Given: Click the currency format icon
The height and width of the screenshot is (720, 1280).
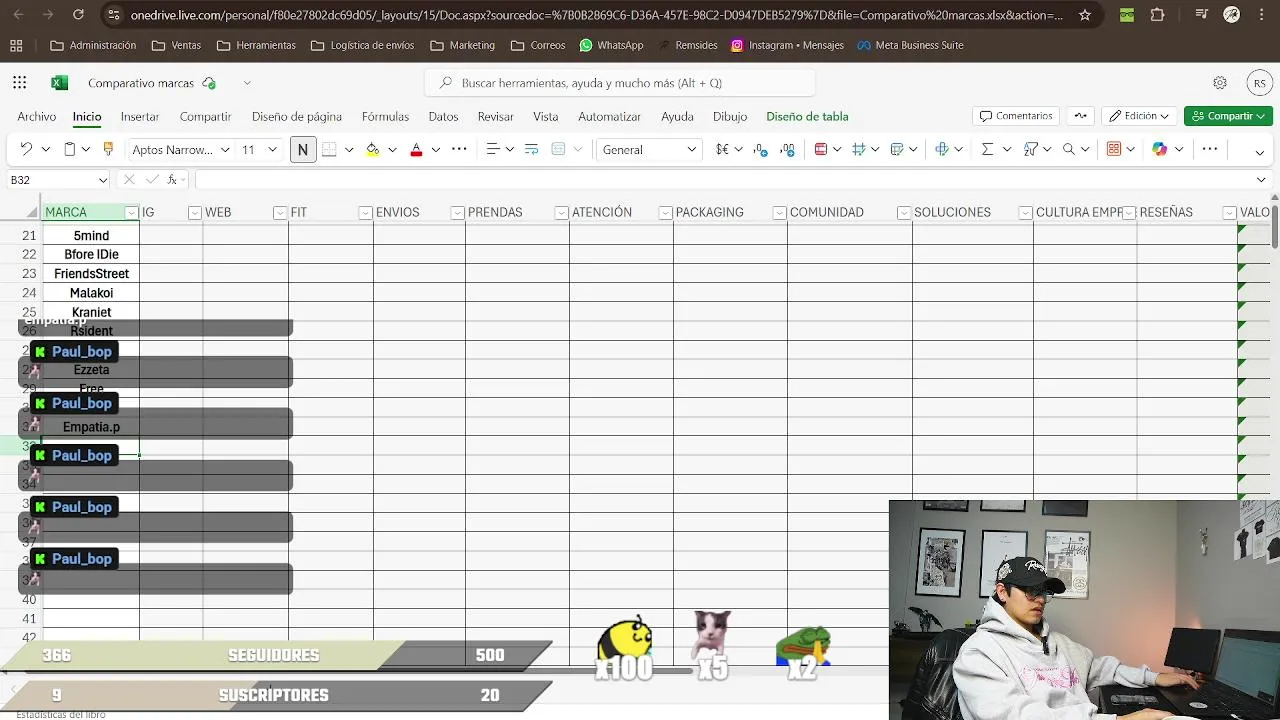Looking at the screenshot, I should click(x=722, y=149).
